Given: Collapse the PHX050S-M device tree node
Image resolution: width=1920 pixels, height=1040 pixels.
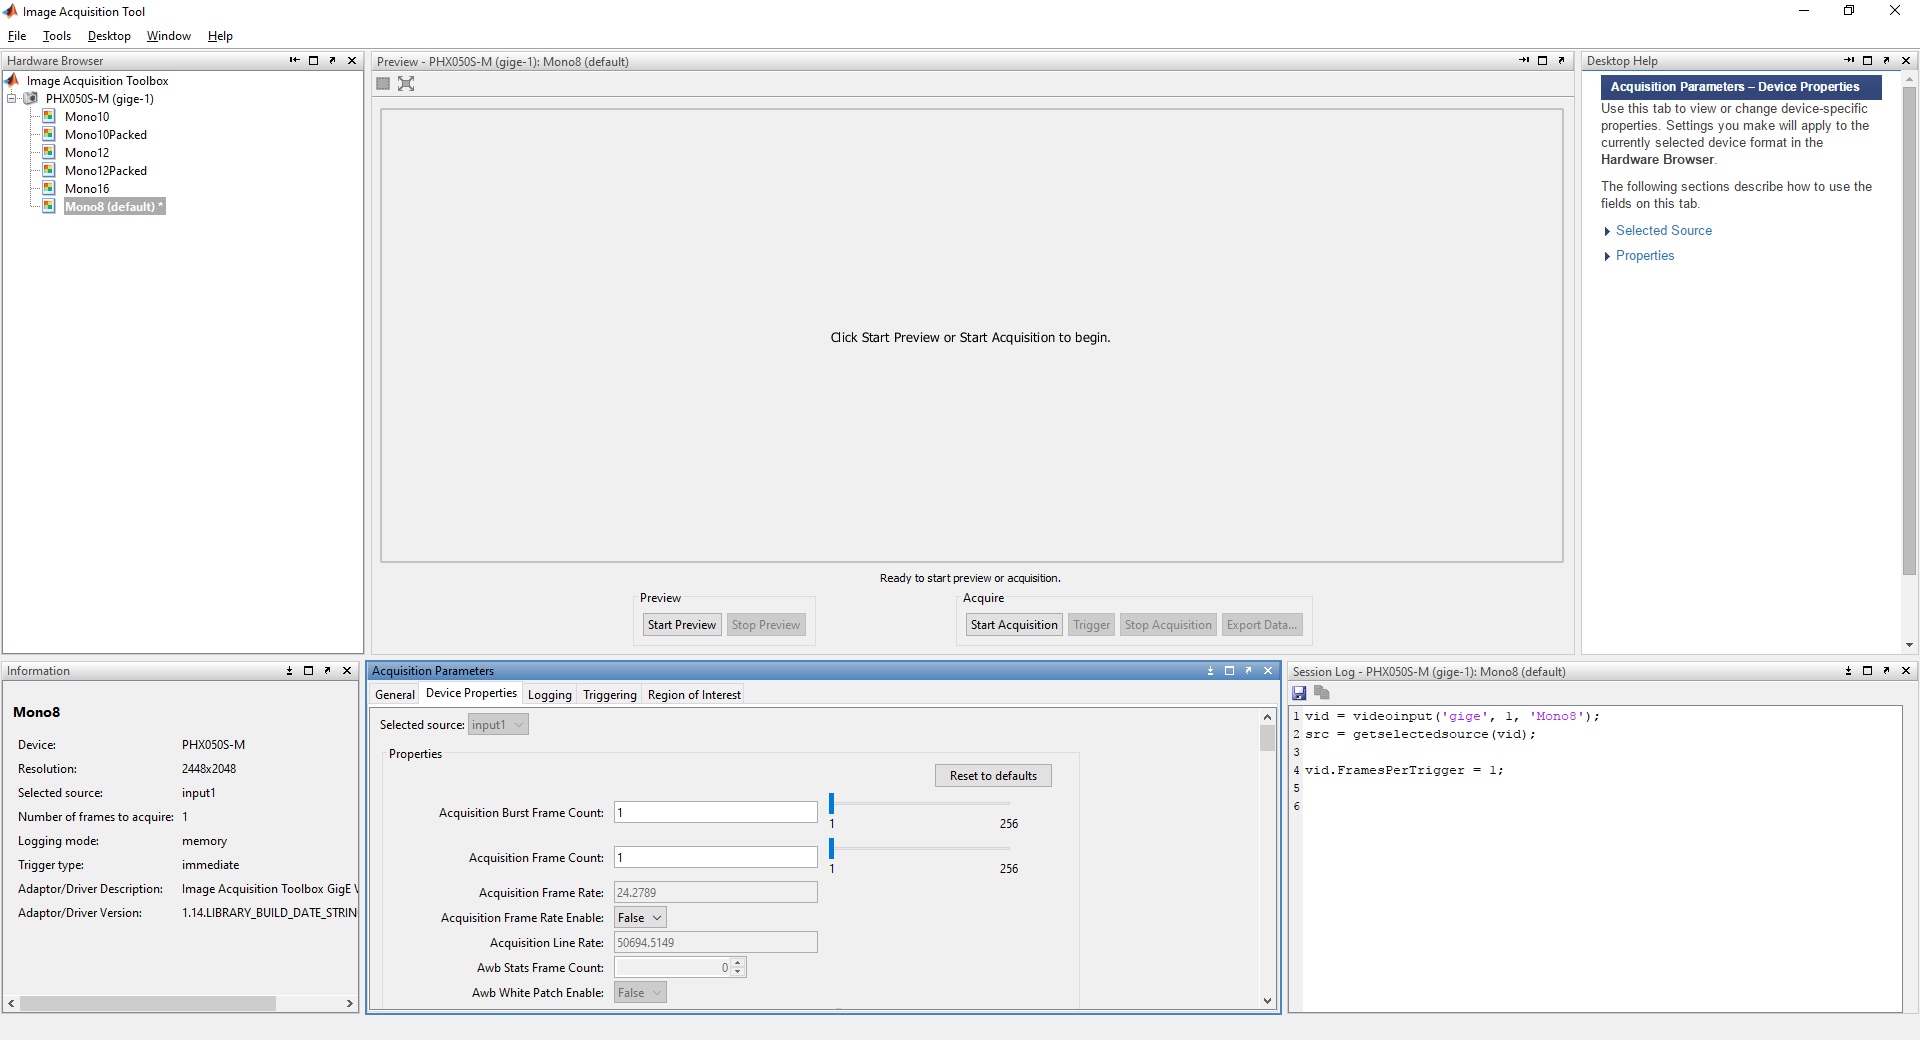Looking at the screenshot, I should [x=12, y=98].
